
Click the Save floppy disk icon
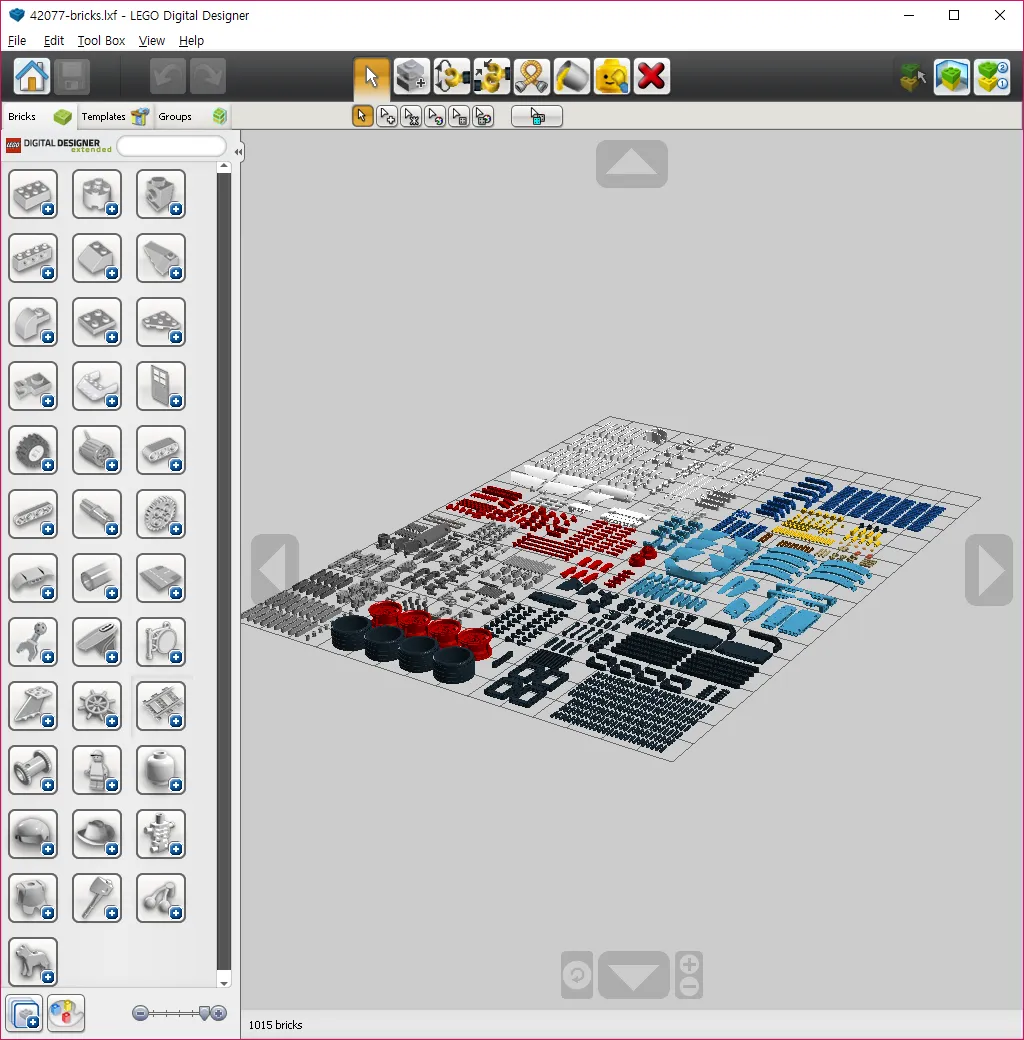point(72,76)
